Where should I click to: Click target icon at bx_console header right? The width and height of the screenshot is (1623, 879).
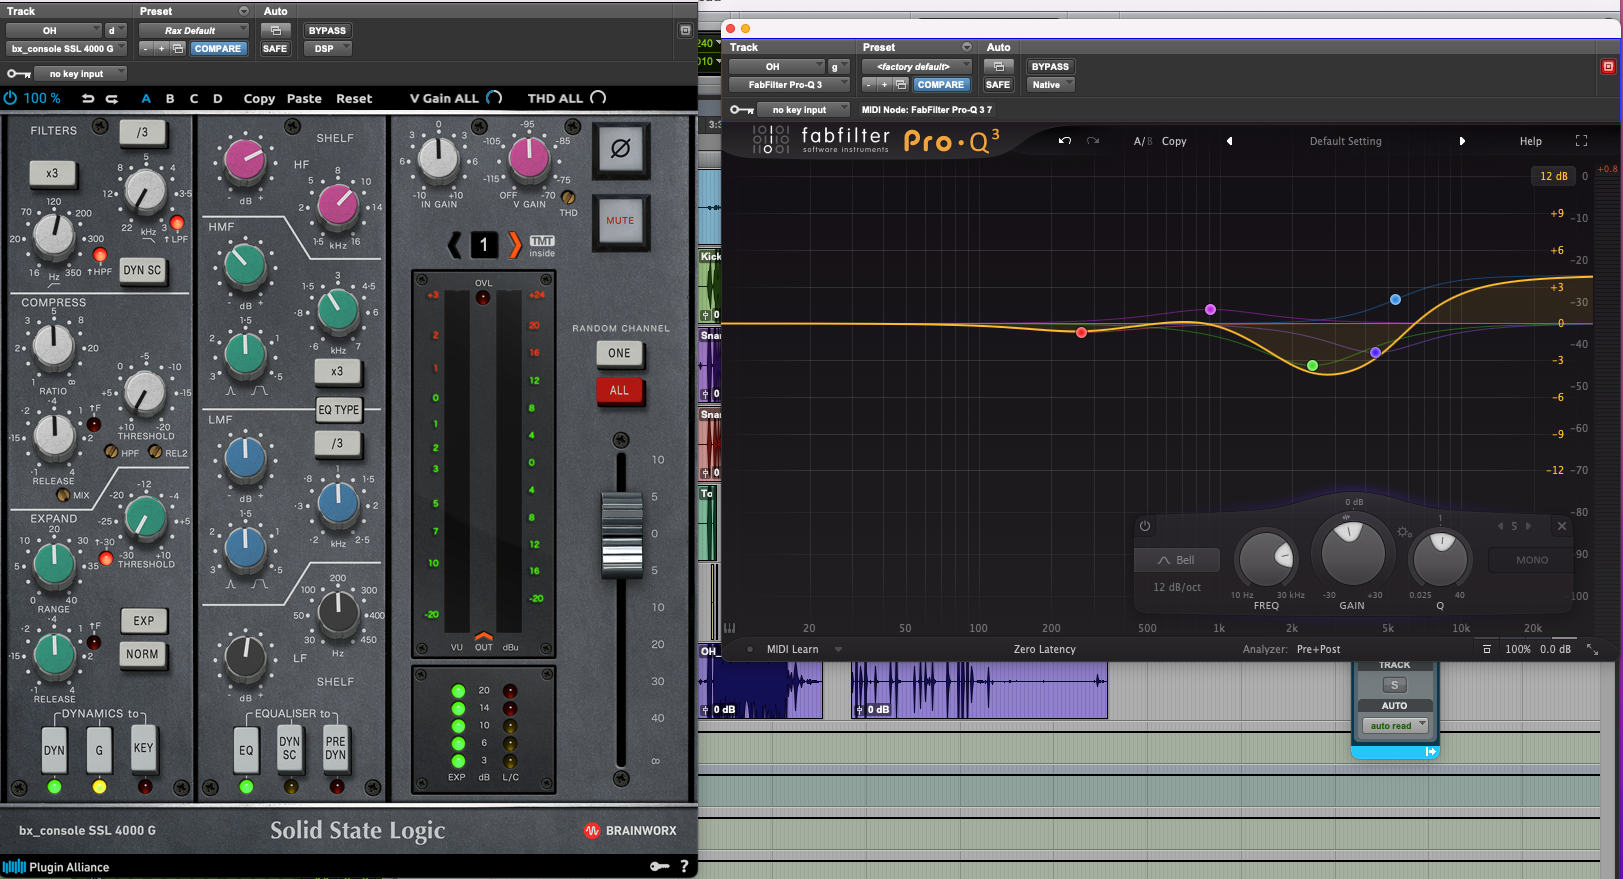[x=685, y=31]
